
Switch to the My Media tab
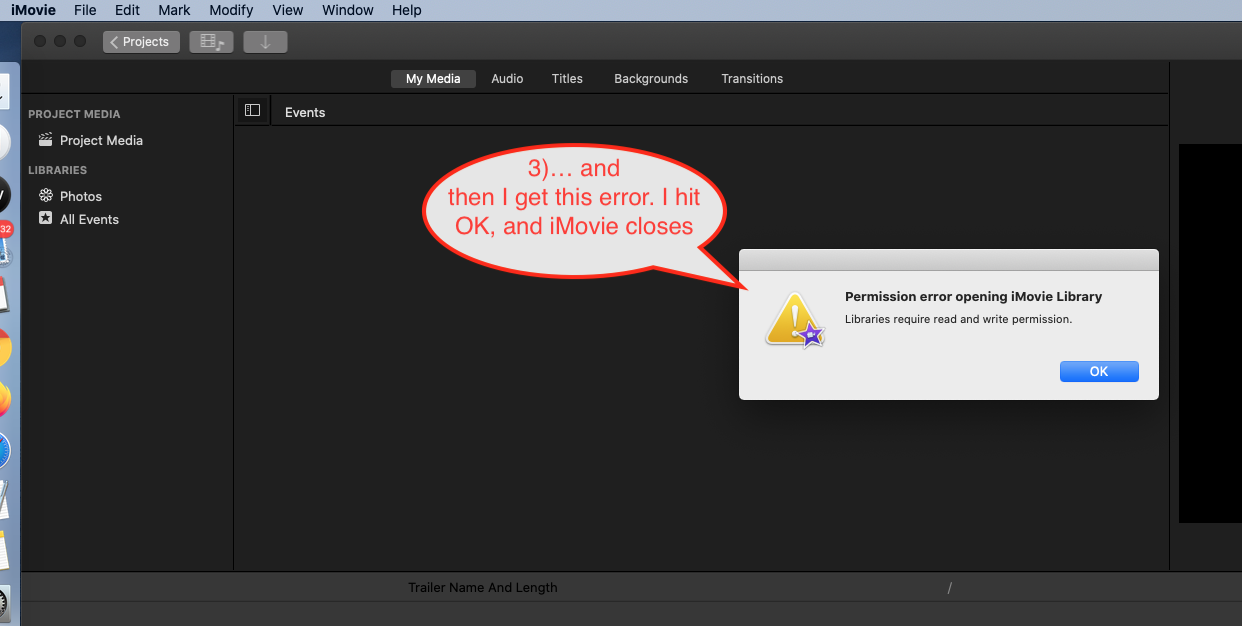433,79
